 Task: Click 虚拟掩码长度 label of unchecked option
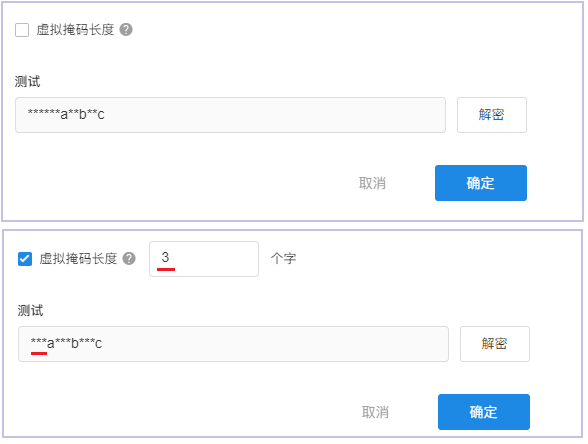pyautogui.click(x=75, y=30)
